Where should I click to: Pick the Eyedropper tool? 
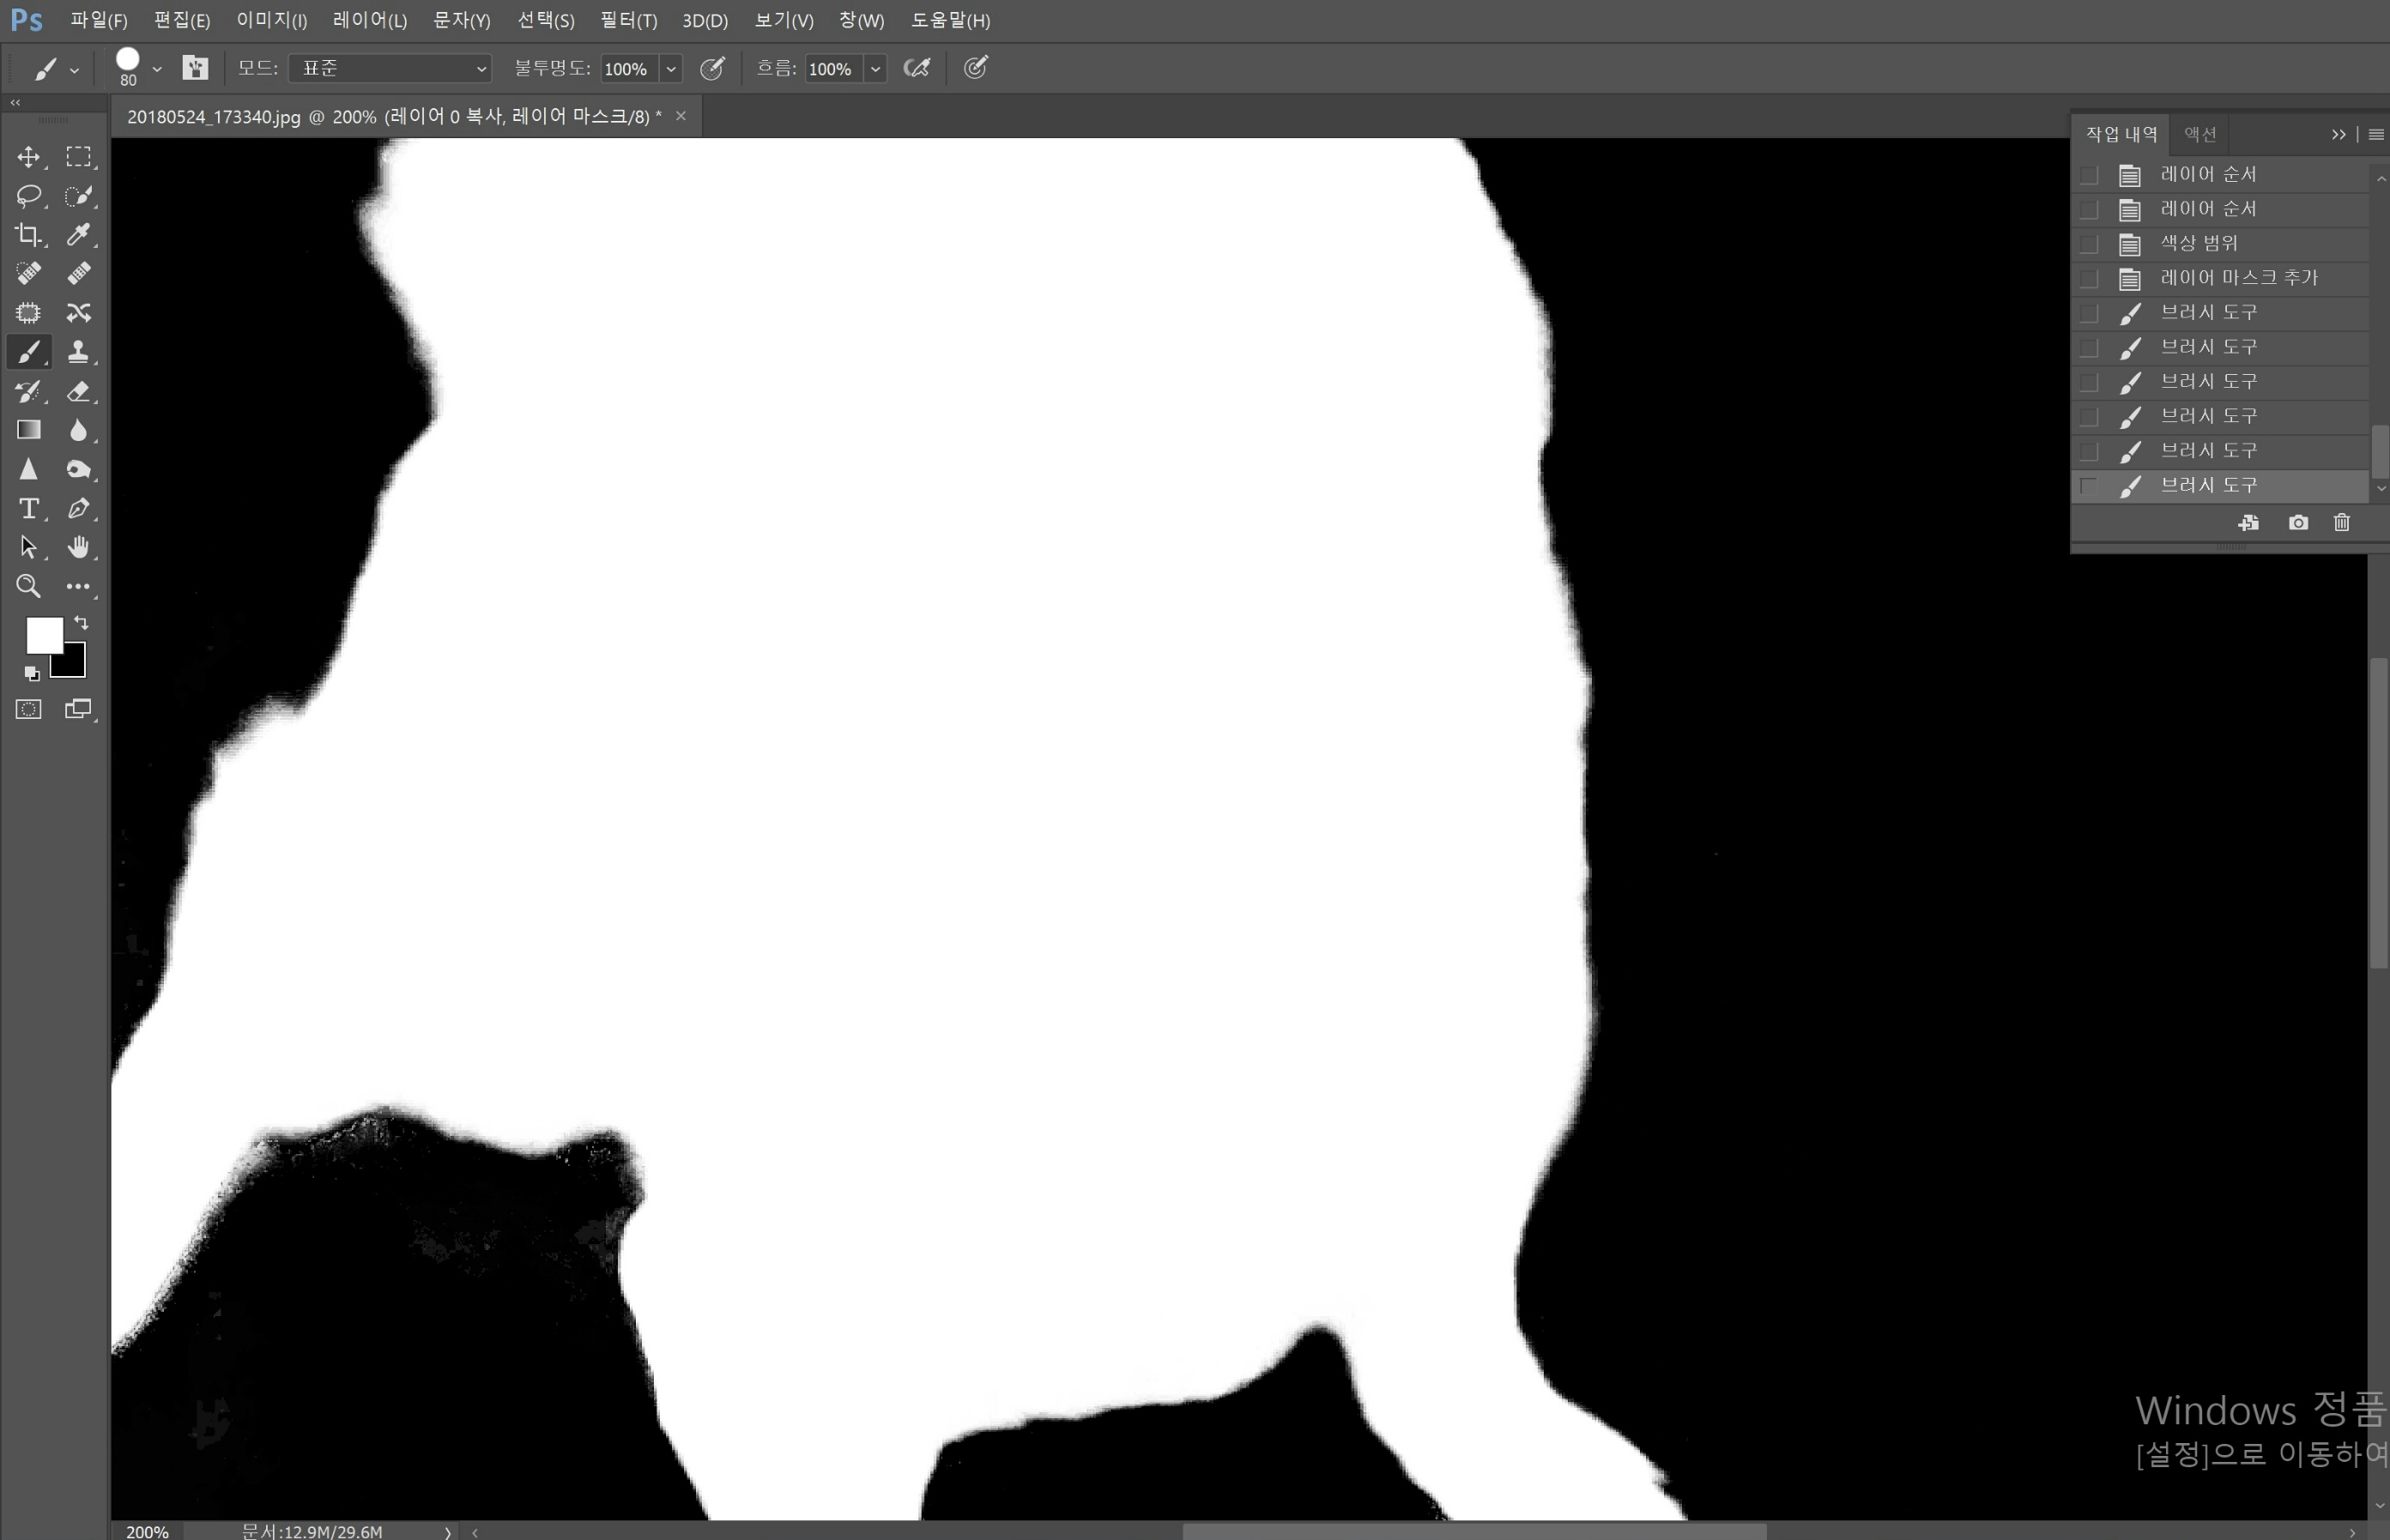[78, 235]
